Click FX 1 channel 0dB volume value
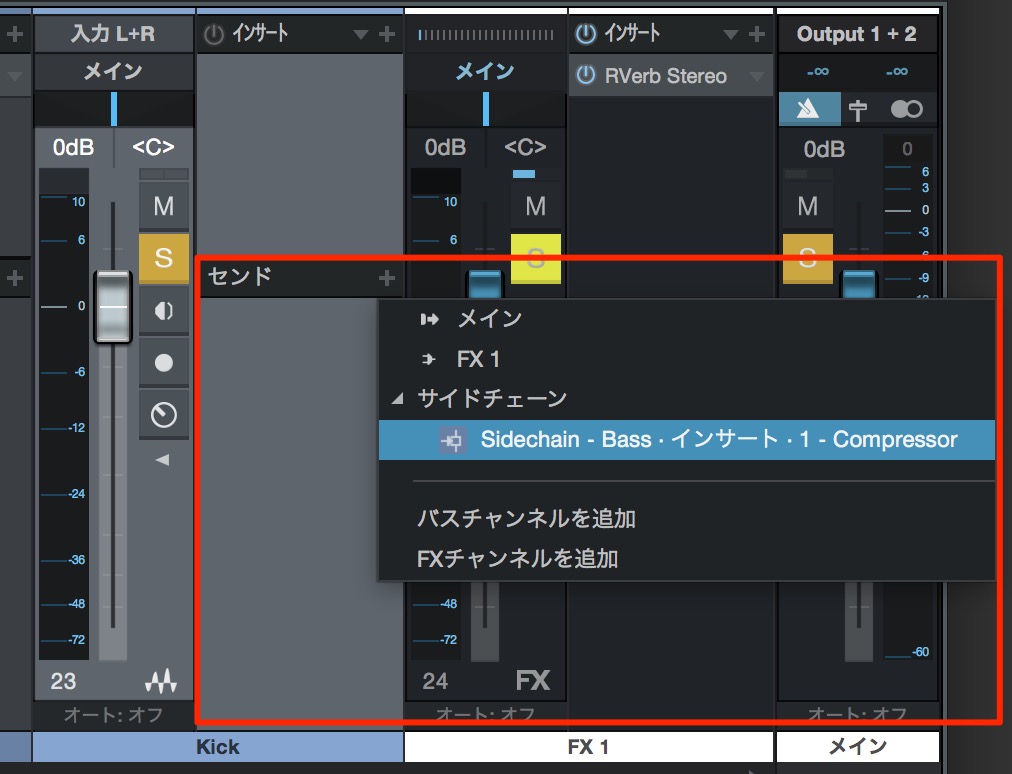This screenshot has width=1012, height=774. [x=445, y=147]
